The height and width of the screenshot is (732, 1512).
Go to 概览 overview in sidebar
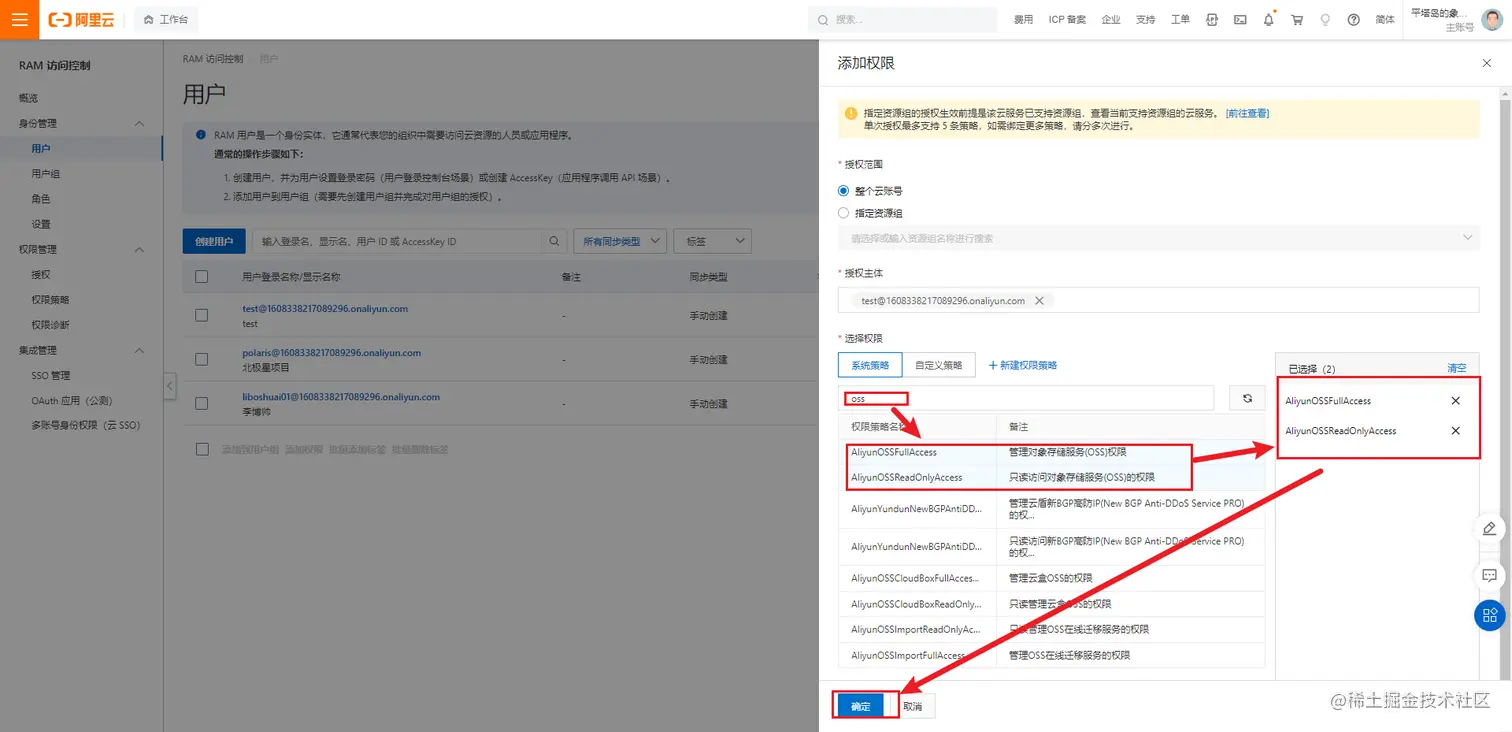coord(29,98)
